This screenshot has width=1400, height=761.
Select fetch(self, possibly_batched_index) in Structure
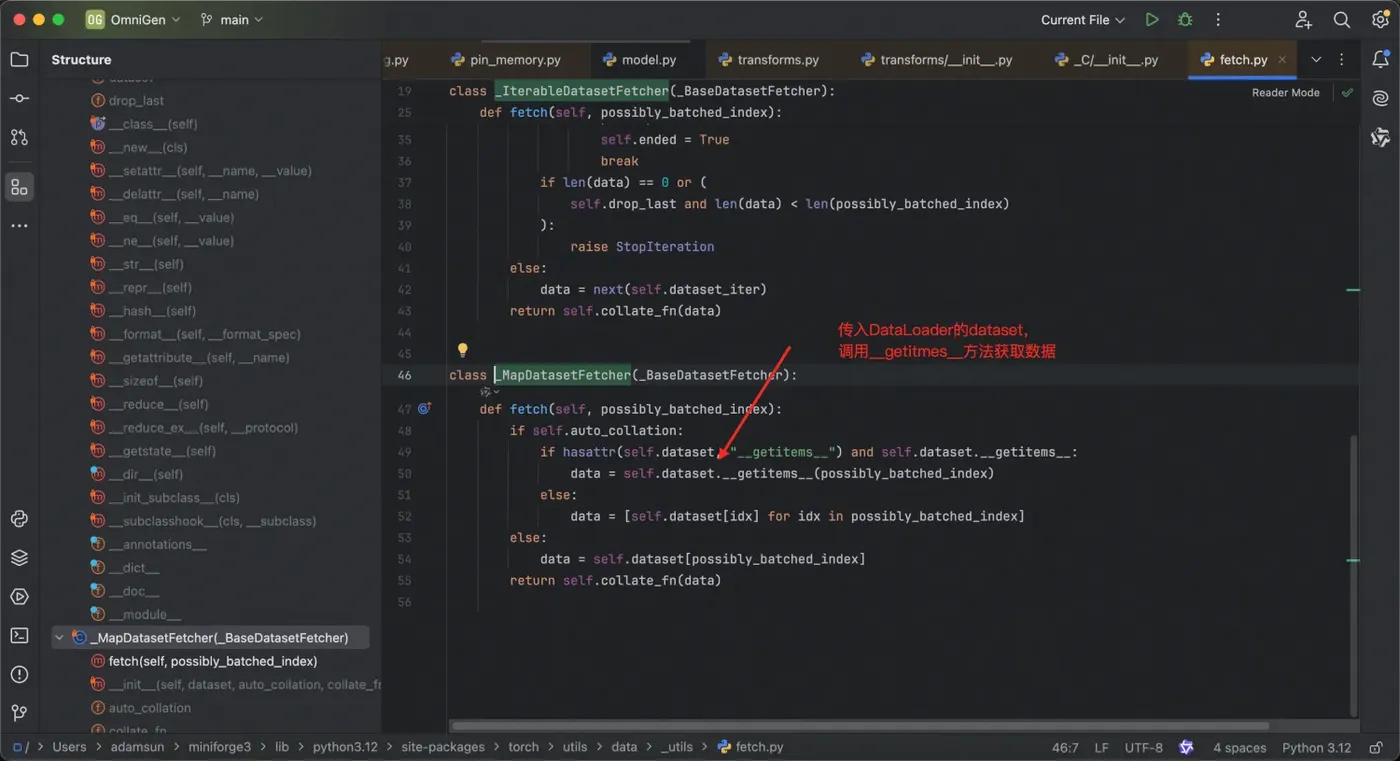point(213,661)
